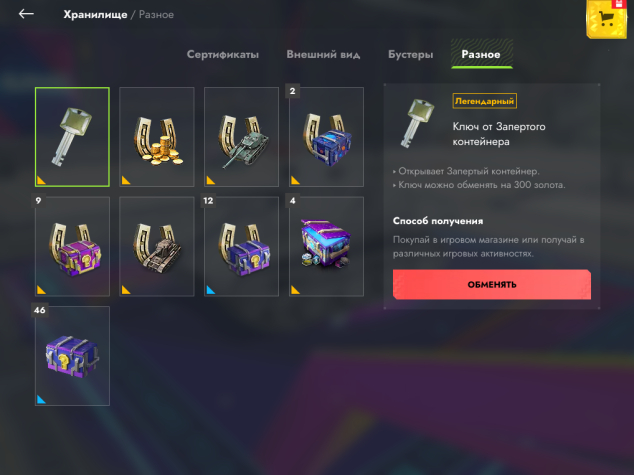
Task: Select the horseshoe blue chest with count 12
Action: tap(241, 247)
